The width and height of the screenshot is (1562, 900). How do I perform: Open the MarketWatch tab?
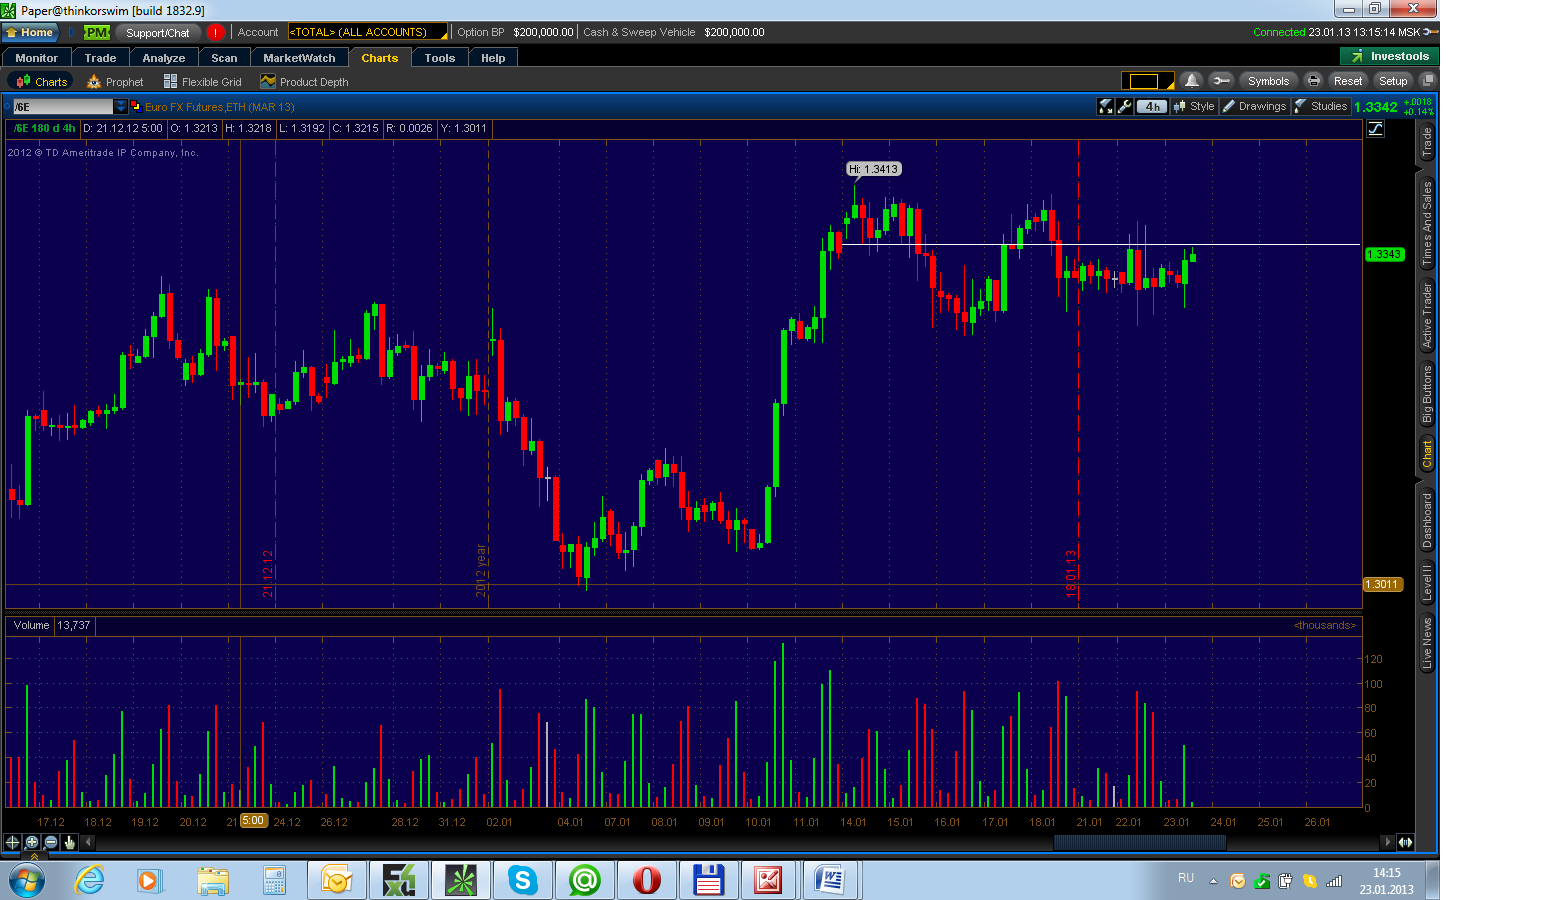tap(299, 58)
